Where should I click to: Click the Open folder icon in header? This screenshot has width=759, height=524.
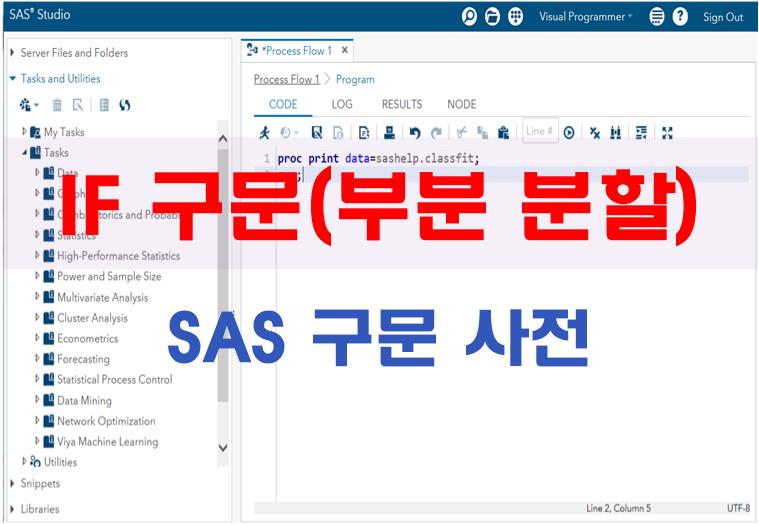tap(492, 17)
